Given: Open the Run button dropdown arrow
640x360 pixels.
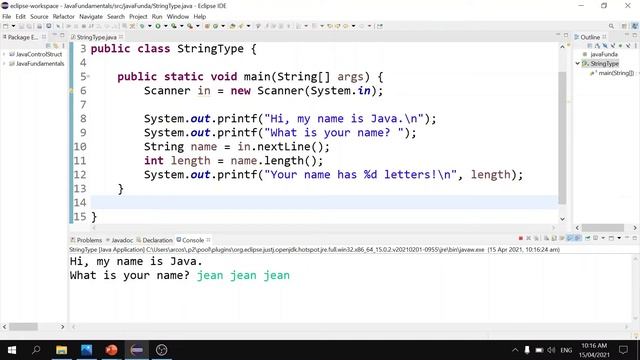Looking at the screenshot, I should [x=165, y=26].
